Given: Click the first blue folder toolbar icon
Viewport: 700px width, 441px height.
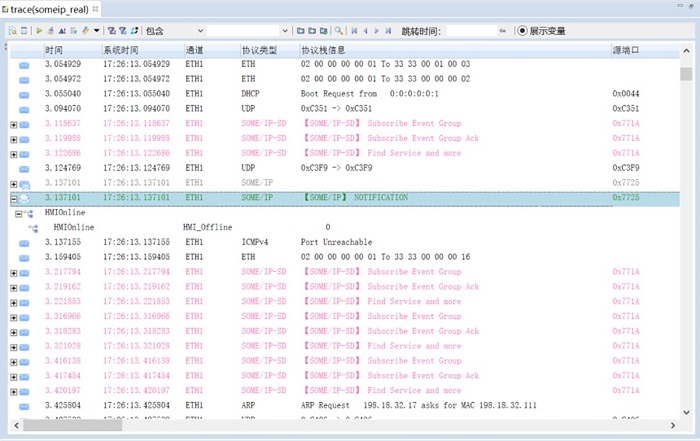Looking at the screenshot, I should (x=300, y=31).
